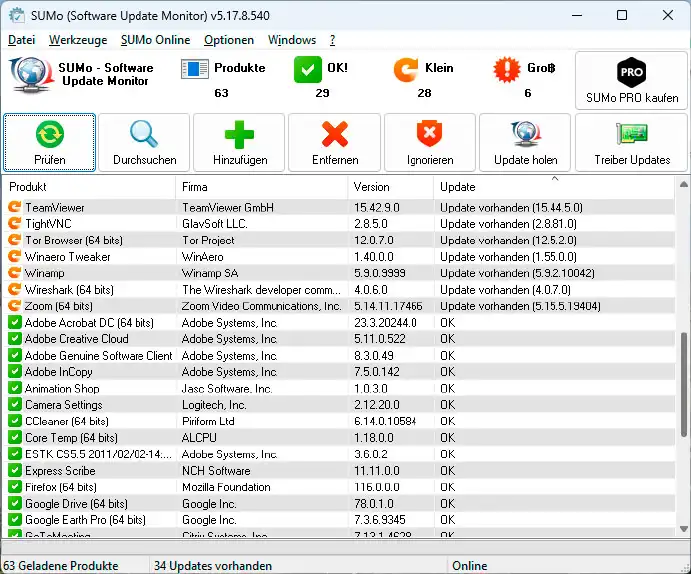Select the Firefox (64 bits) entry

(61, 487)
